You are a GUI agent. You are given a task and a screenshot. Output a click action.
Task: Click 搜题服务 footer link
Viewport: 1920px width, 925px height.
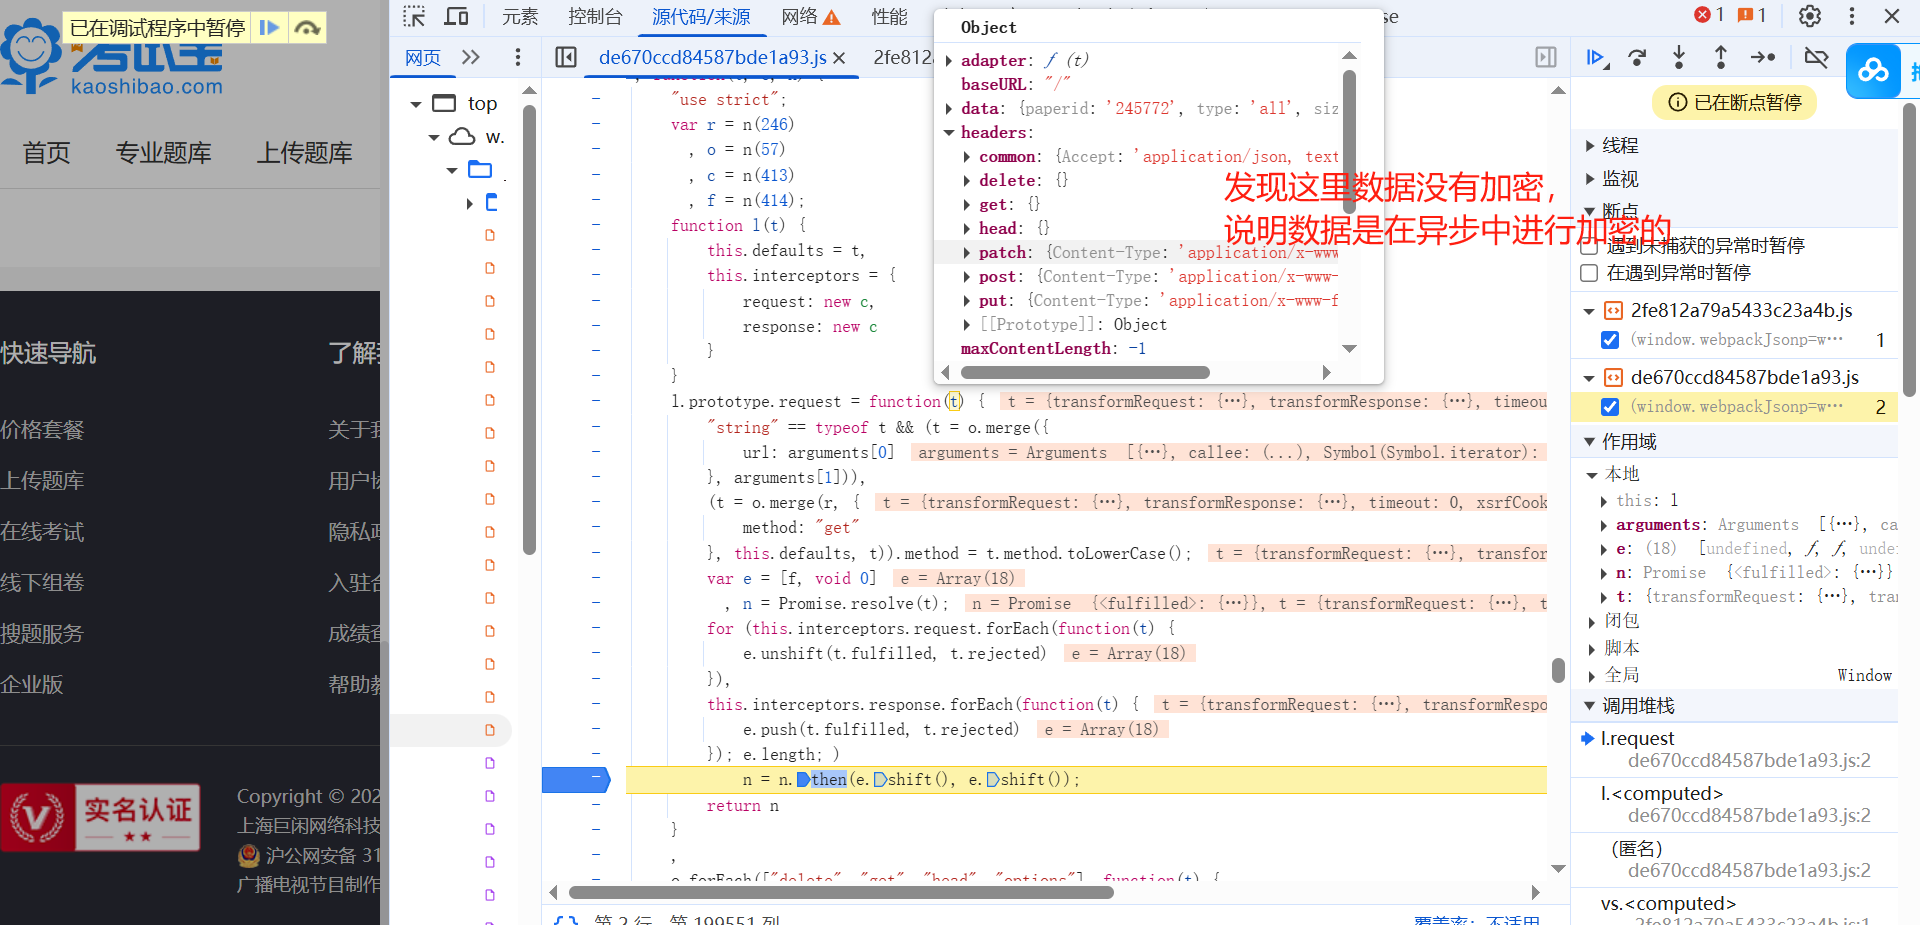pyautogui.click(x=42, y=634)
